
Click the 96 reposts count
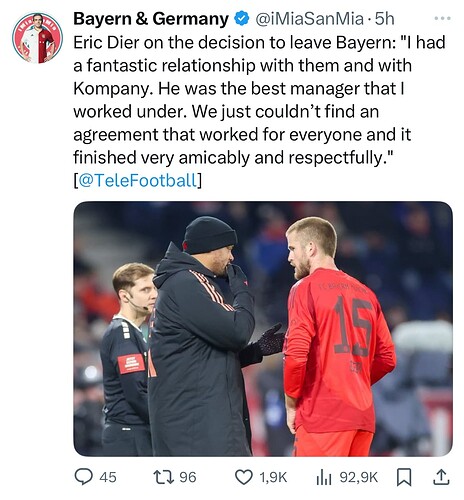188,477
